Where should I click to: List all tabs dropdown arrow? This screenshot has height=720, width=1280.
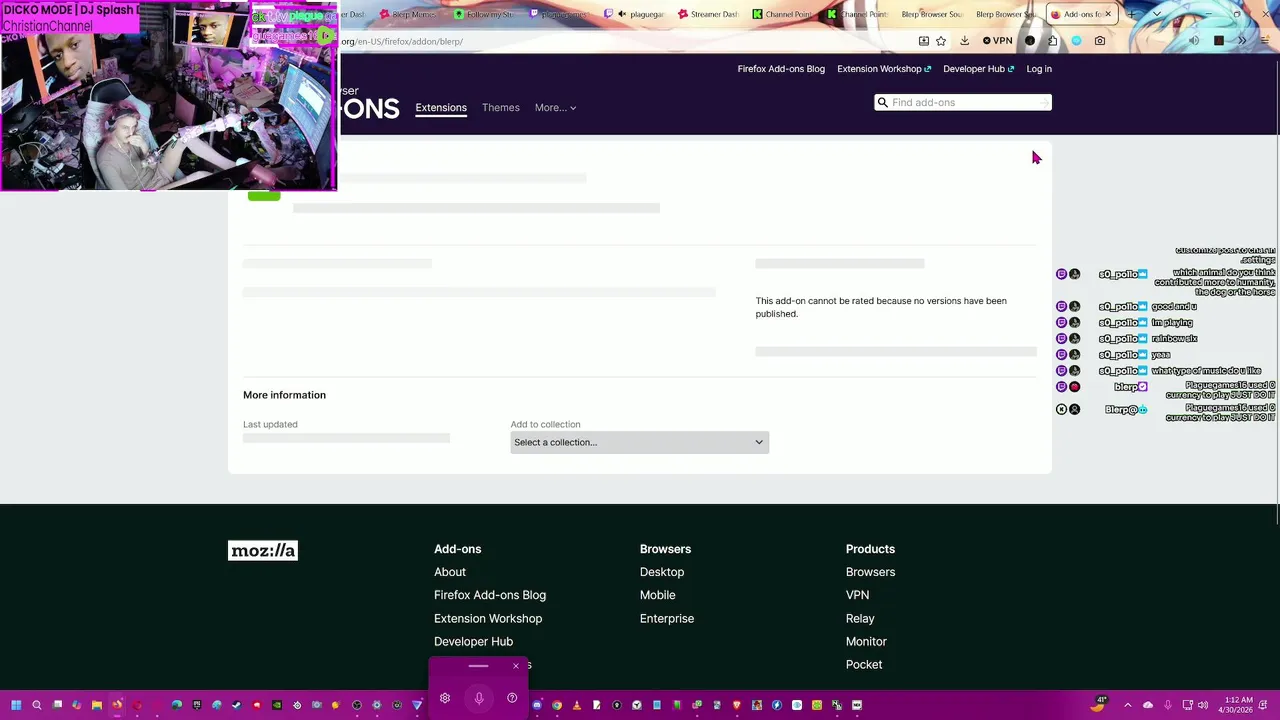coord(1156,14)
